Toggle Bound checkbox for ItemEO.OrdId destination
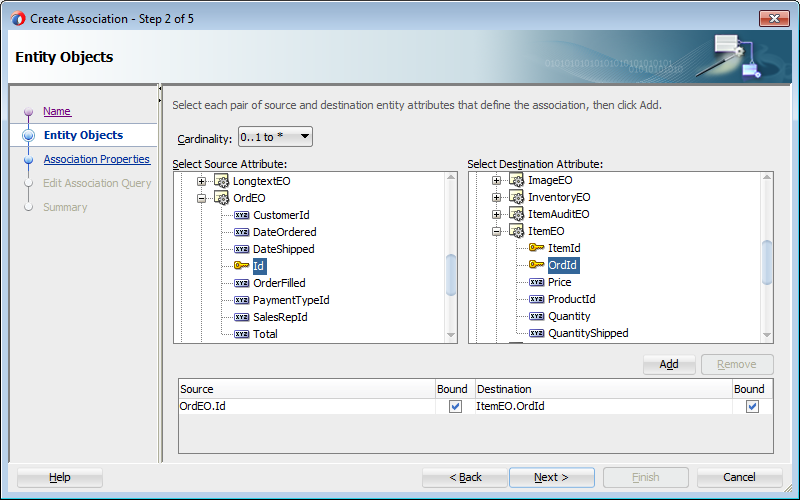Viewport: 800px width, 500px height. [x=752, y=407]
